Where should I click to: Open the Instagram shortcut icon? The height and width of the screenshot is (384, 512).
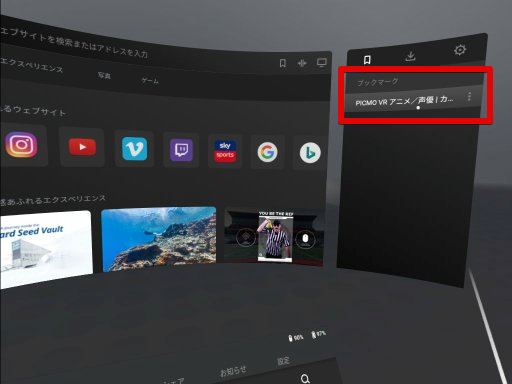(21, 145)
